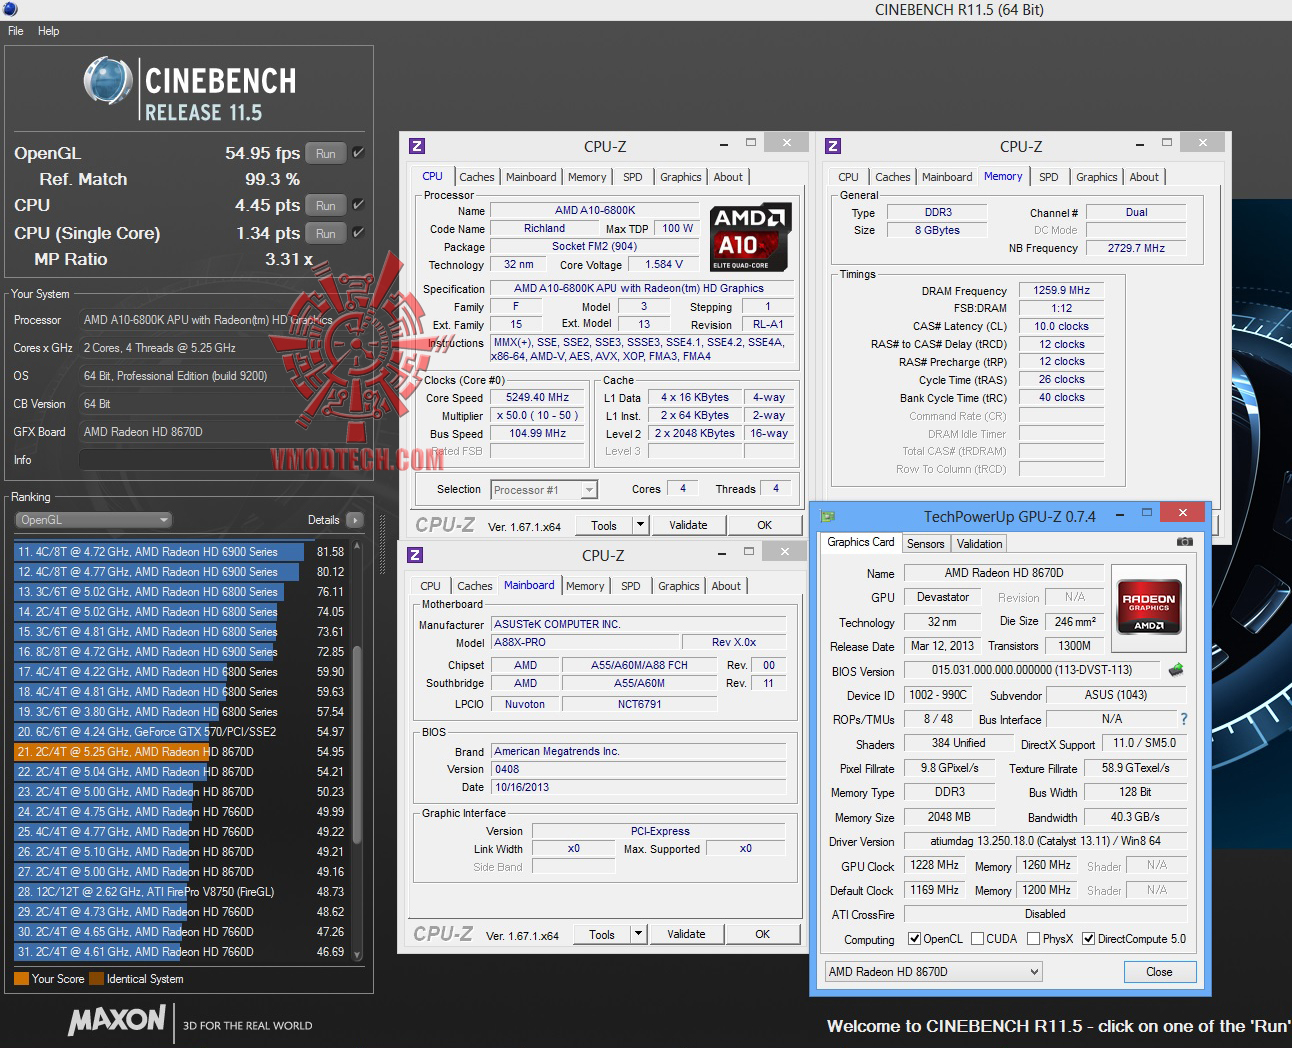Select ranking row 28 ATI FirePro V8750
This screenshot has height=1048, width=1292.
(180, 892)
